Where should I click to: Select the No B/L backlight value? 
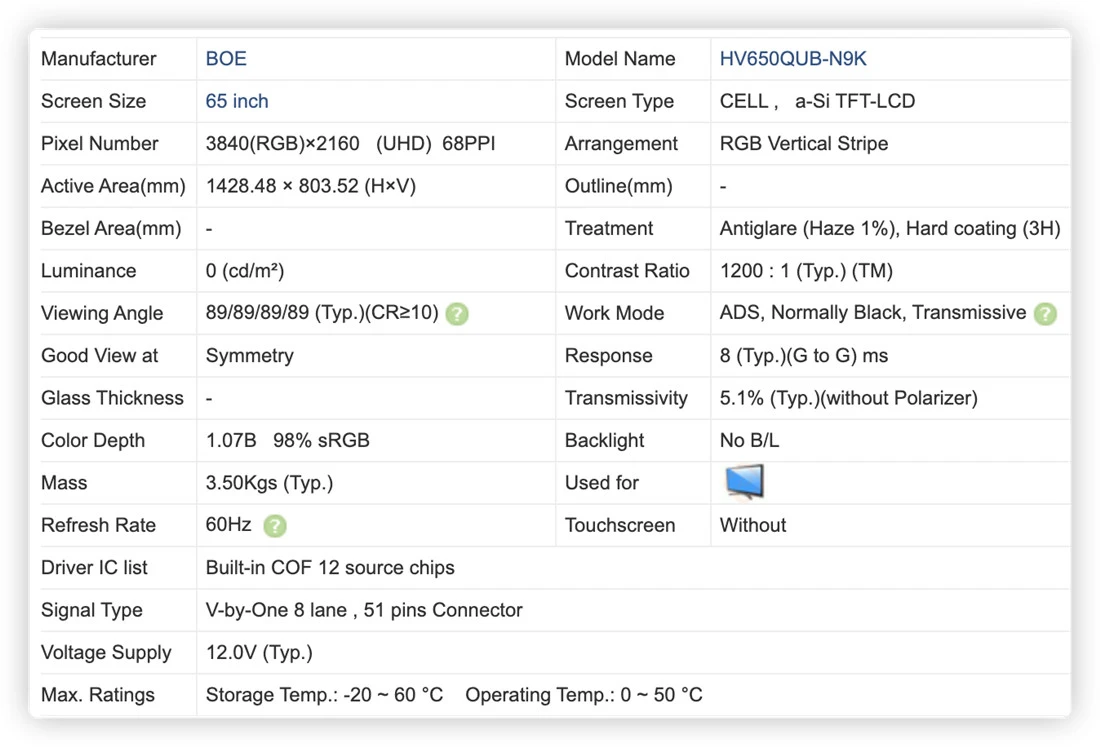[x=749, y=440]
